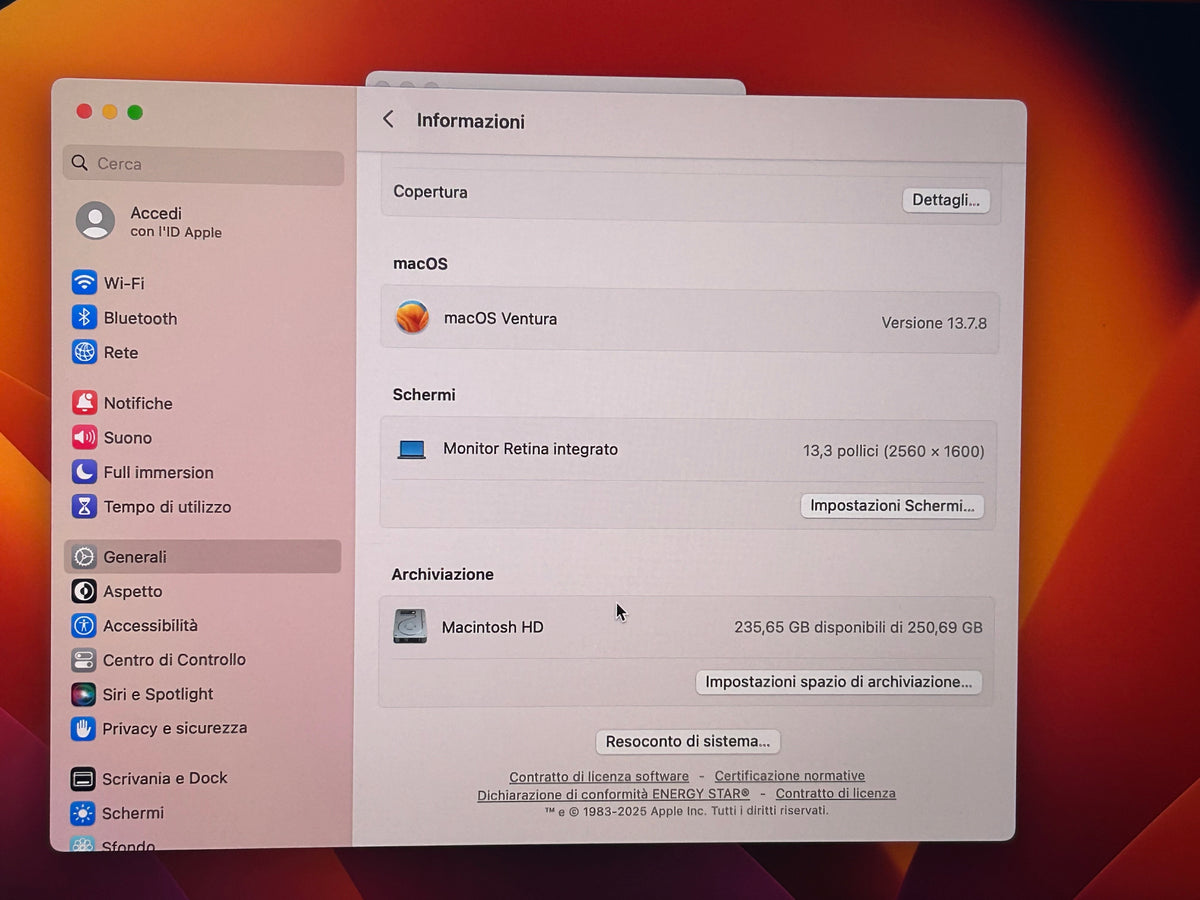Click the Versione 13.7.8 text

point(934,323)
